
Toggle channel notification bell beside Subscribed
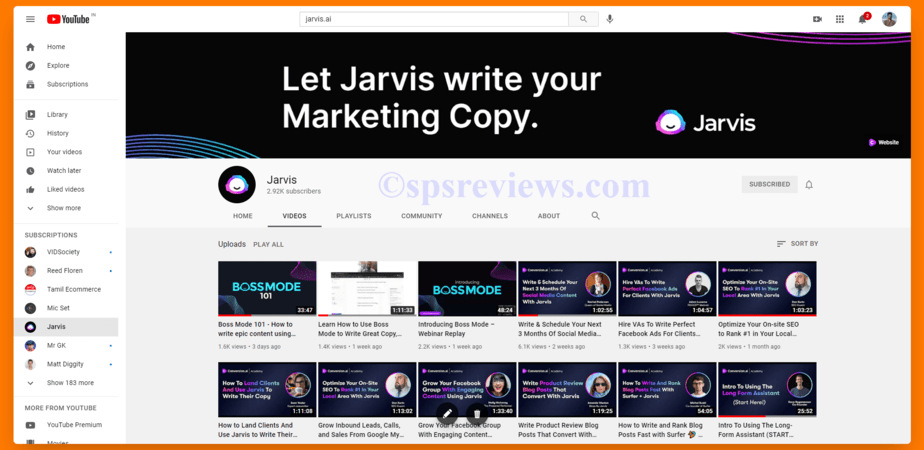[809, 184]
